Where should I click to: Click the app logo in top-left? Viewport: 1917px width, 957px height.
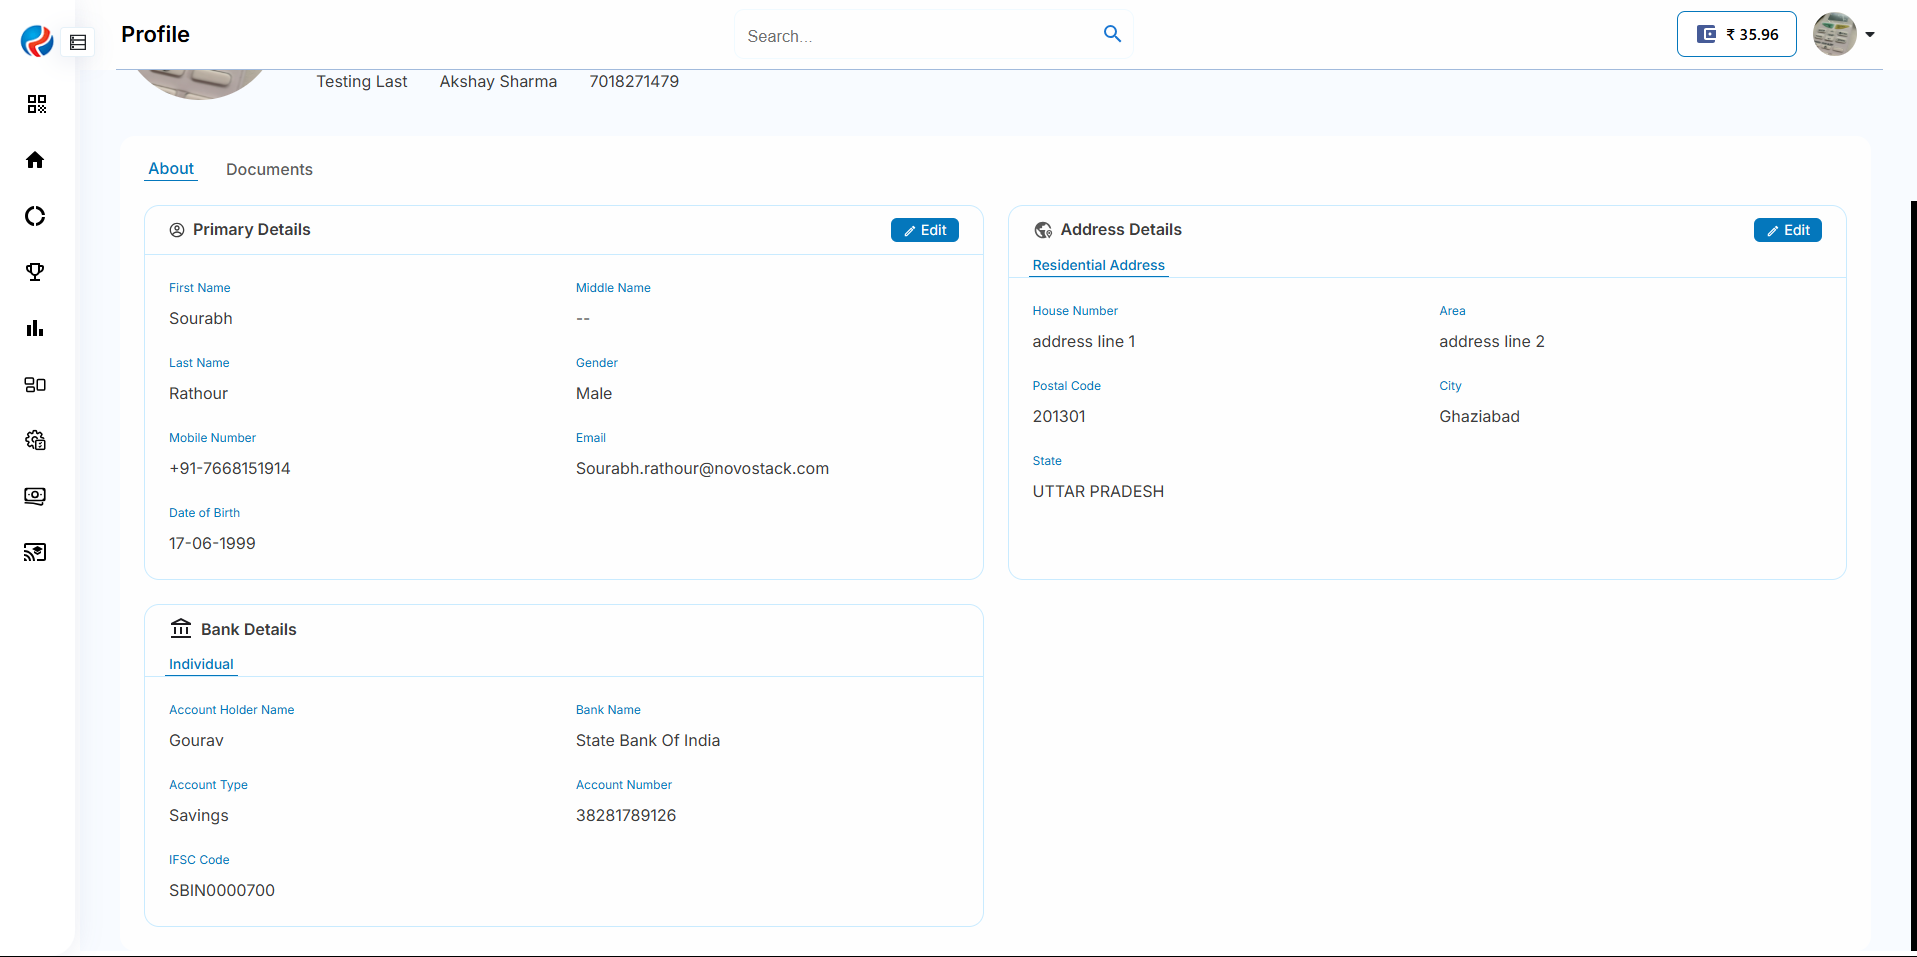(37, 41)
